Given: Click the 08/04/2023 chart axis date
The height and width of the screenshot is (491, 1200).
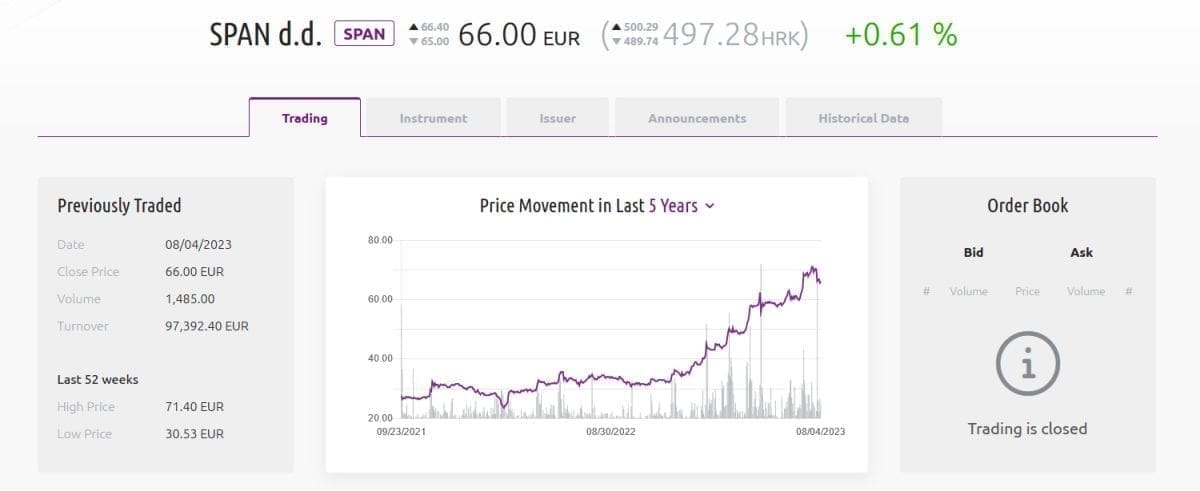Looking at the screenshot, I should (820, 431).
